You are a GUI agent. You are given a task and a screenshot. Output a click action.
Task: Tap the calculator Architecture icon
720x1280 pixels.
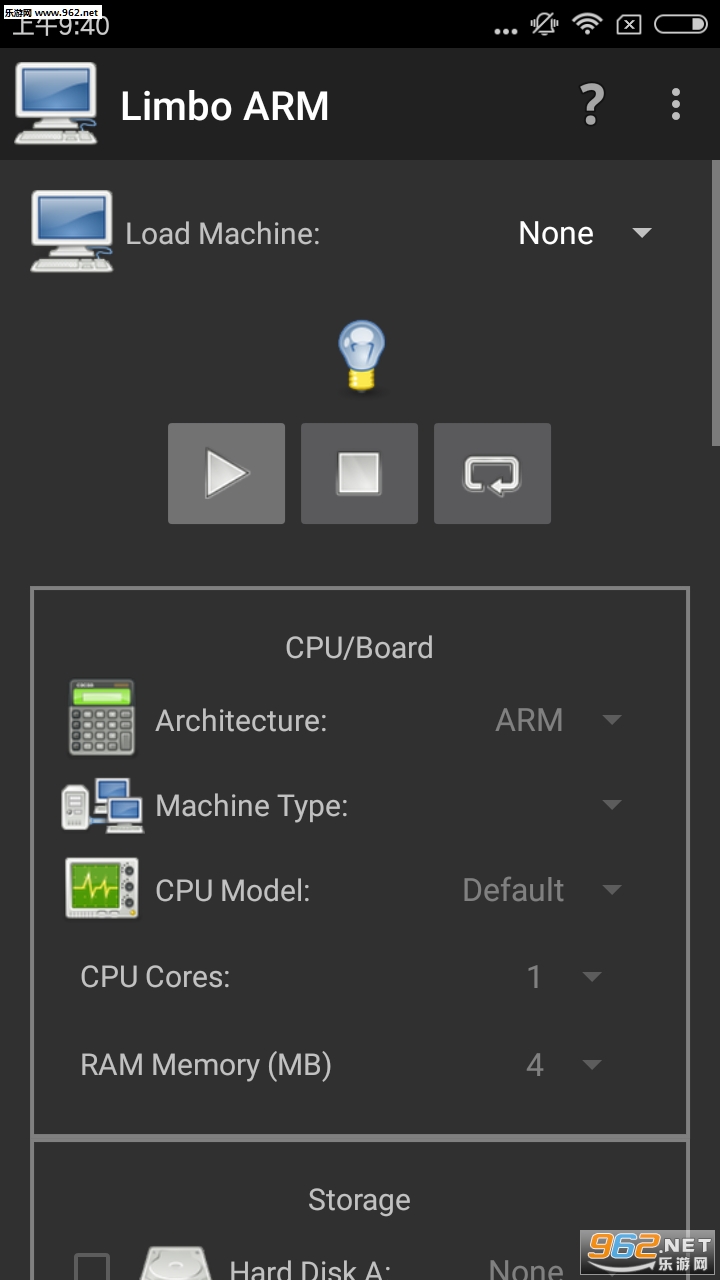pos(101,718)
